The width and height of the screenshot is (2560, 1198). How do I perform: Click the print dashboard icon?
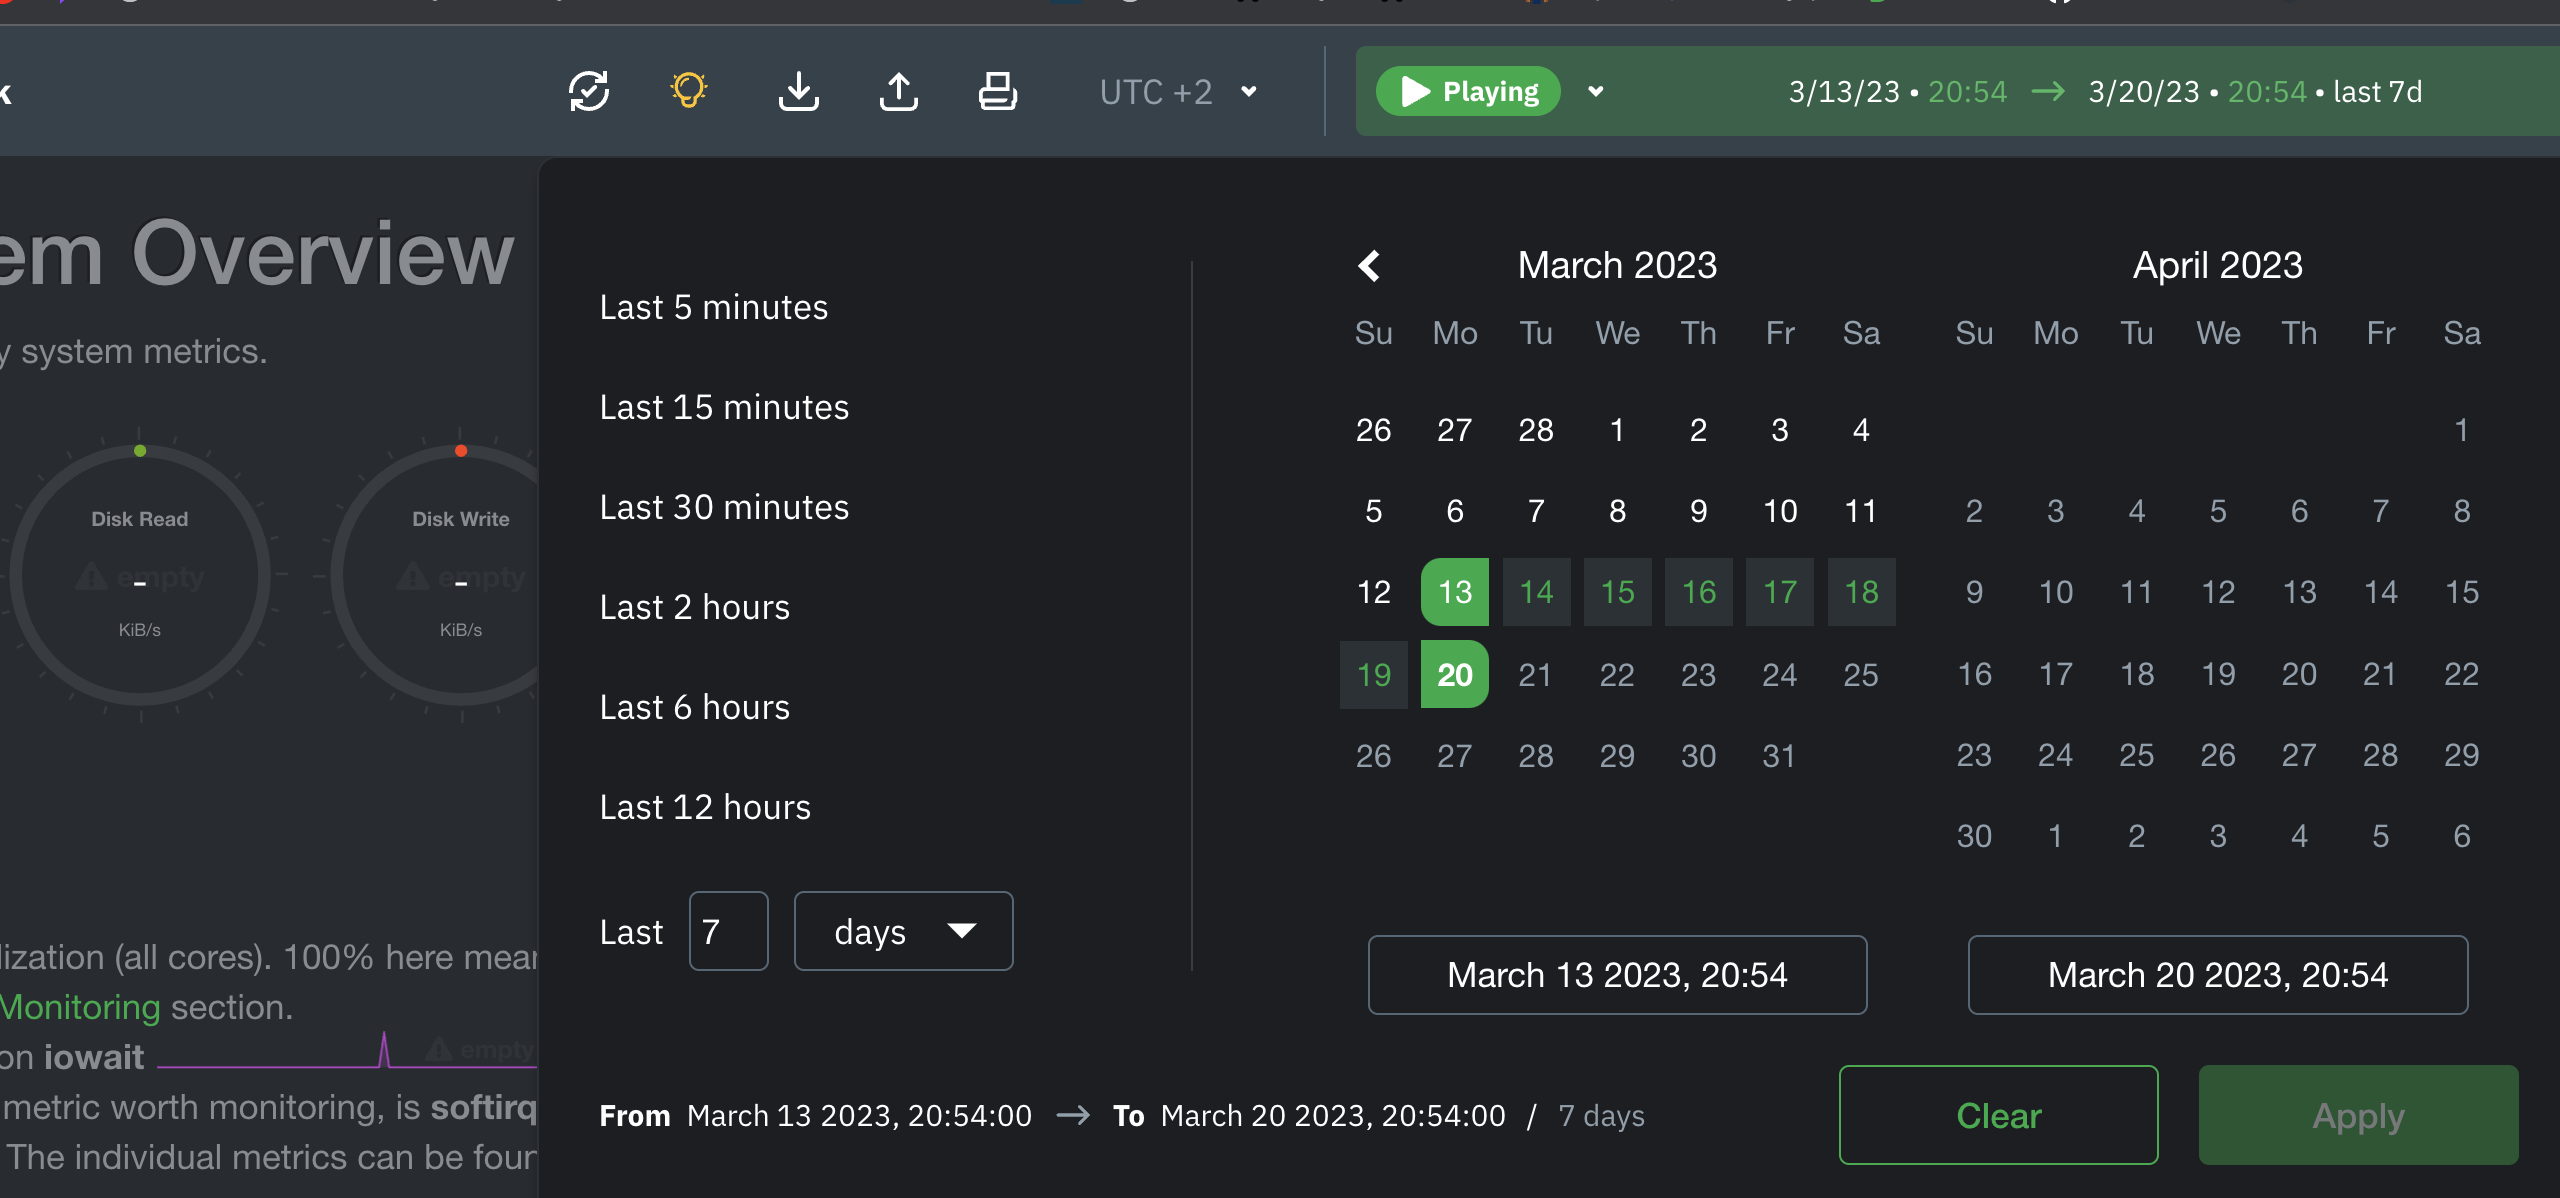[x=997, y=91]
